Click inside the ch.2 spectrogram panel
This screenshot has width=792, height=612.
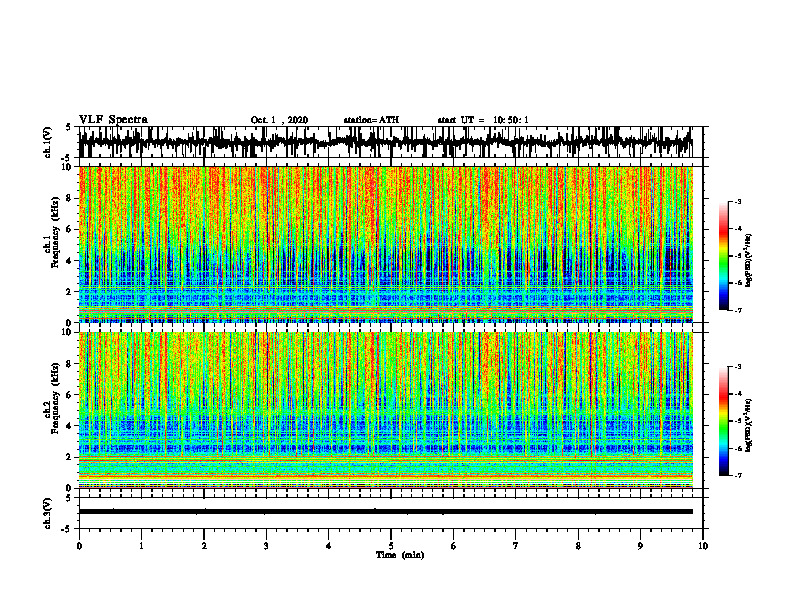pyautogui.click(x=386, y=410)
